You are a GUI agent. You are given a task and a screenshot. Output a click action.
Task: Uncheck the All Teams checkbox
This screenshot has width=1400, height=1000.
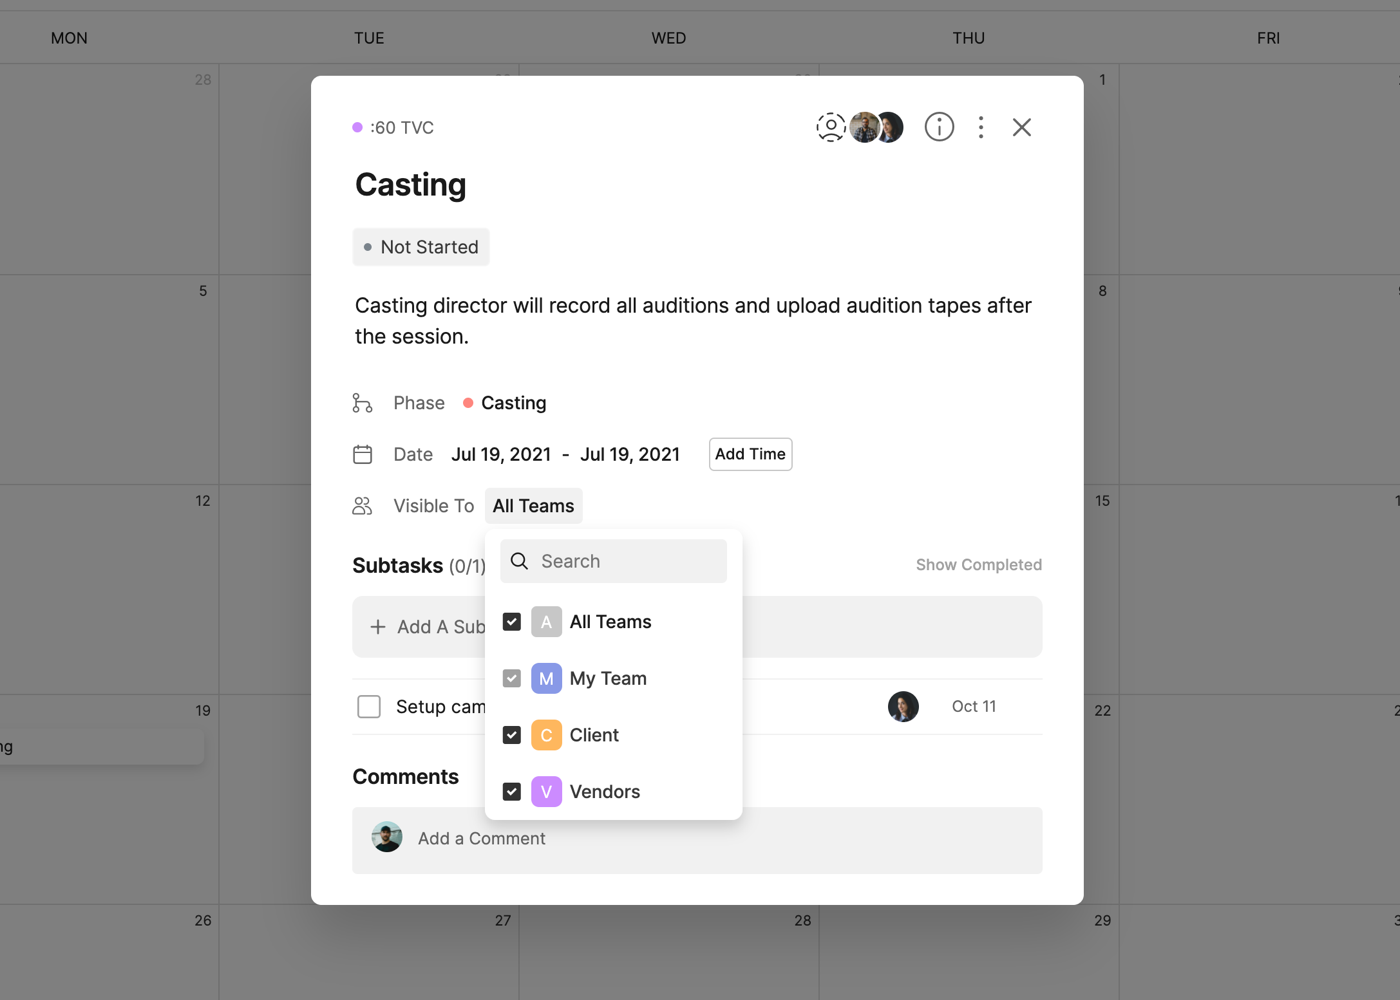512,622
